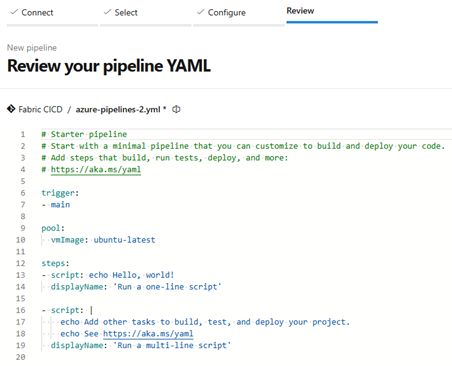The height and width of the screenshot is (366, 452).
Task: Click the rename file icon beside azure-pipelines-2.yml
Action: point(176,109)
